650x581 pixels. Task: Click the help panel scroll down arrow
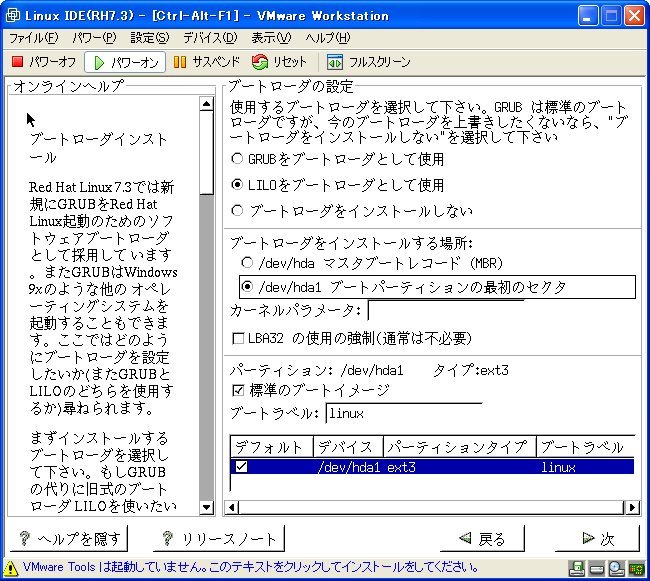[206, 507]
